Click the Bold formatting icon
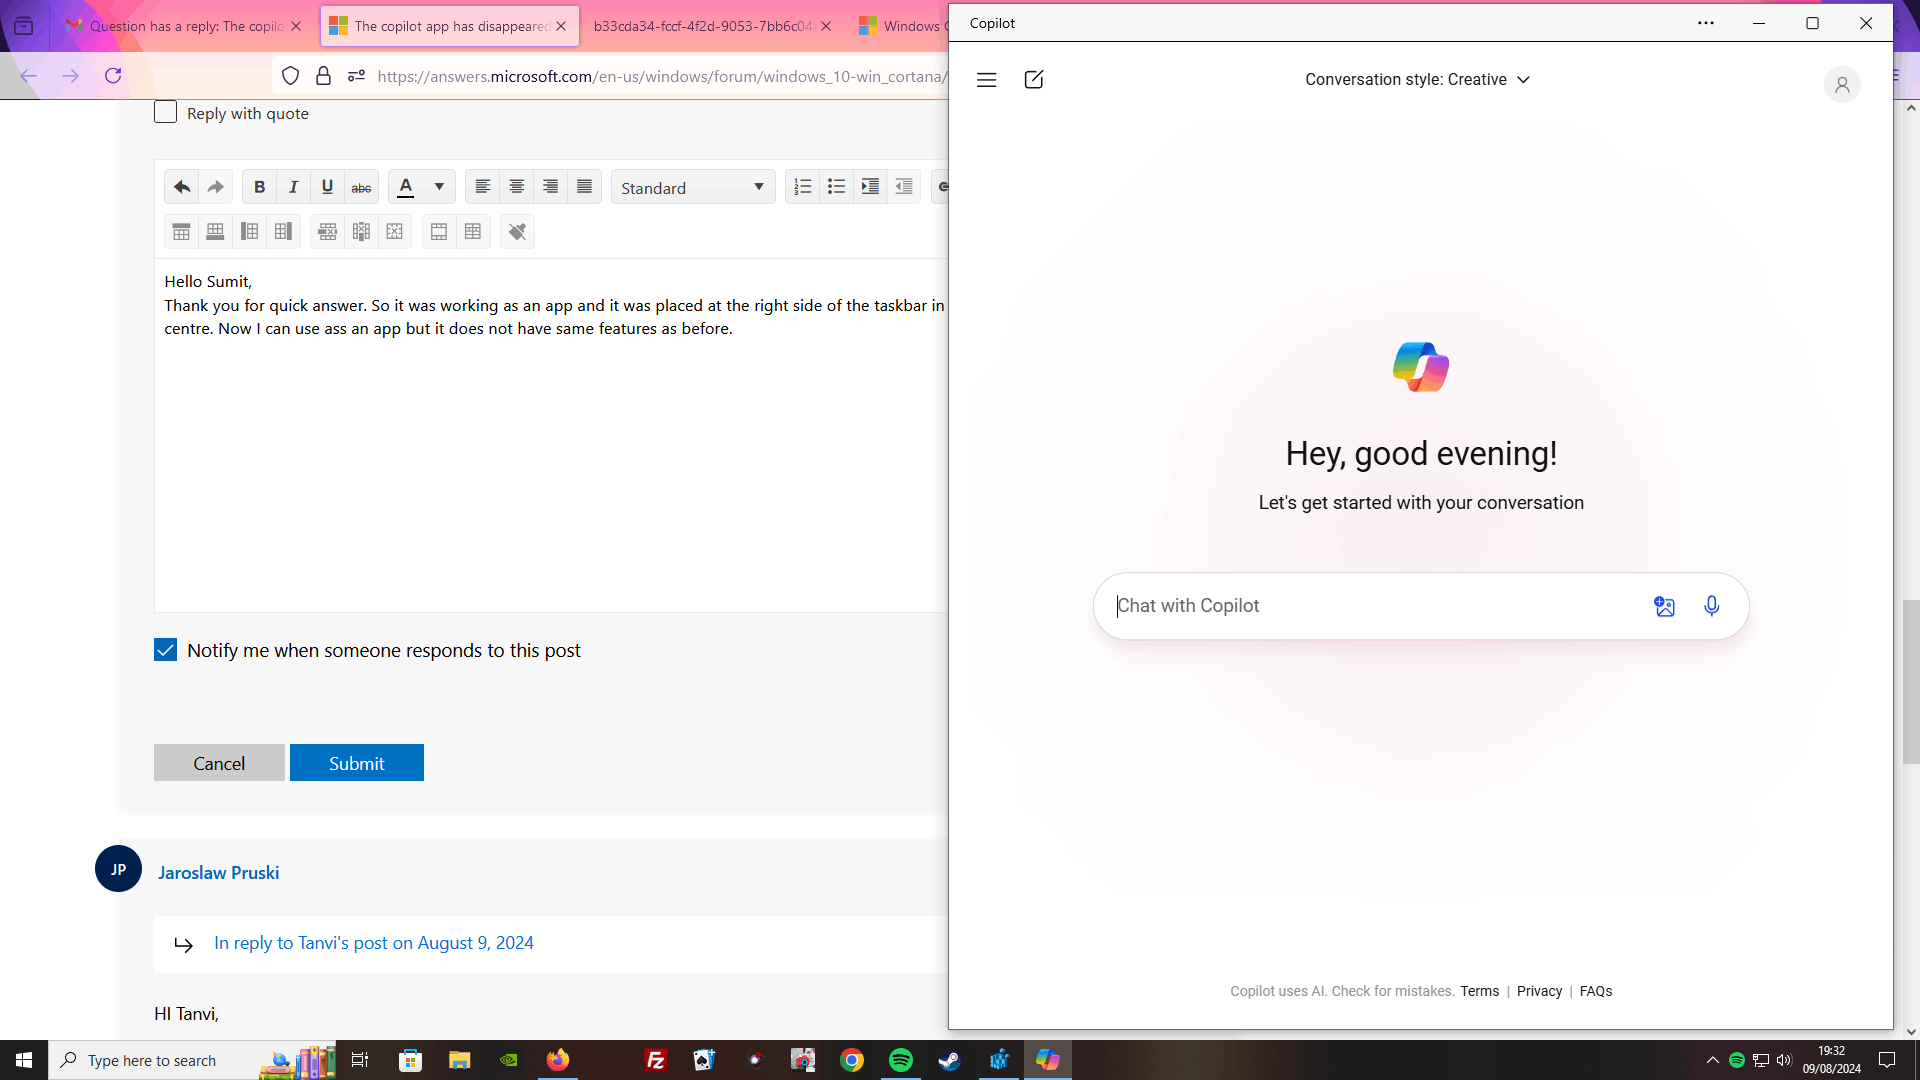 click(x=259, y=187)
